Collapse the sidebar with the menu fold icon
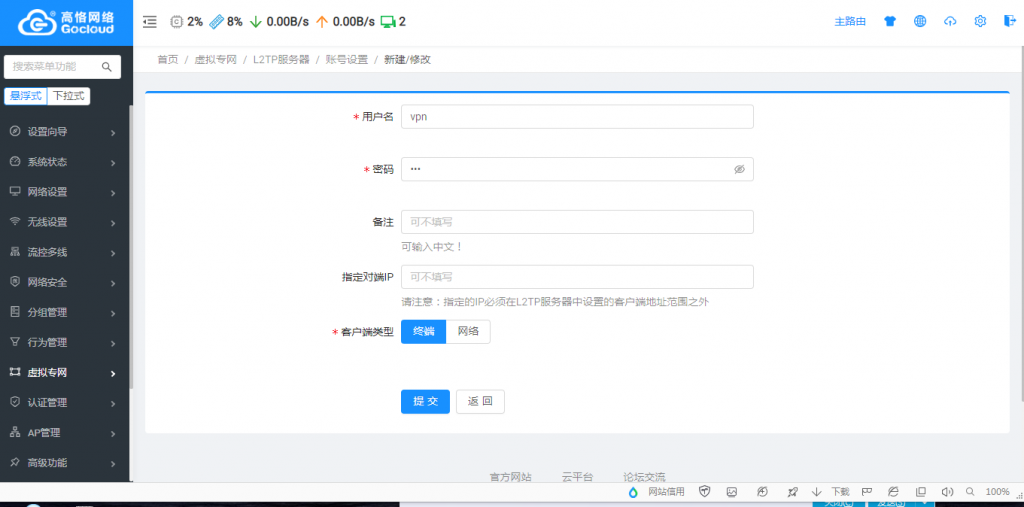This screenshot has width=1024, height=507. coord(150,22)
